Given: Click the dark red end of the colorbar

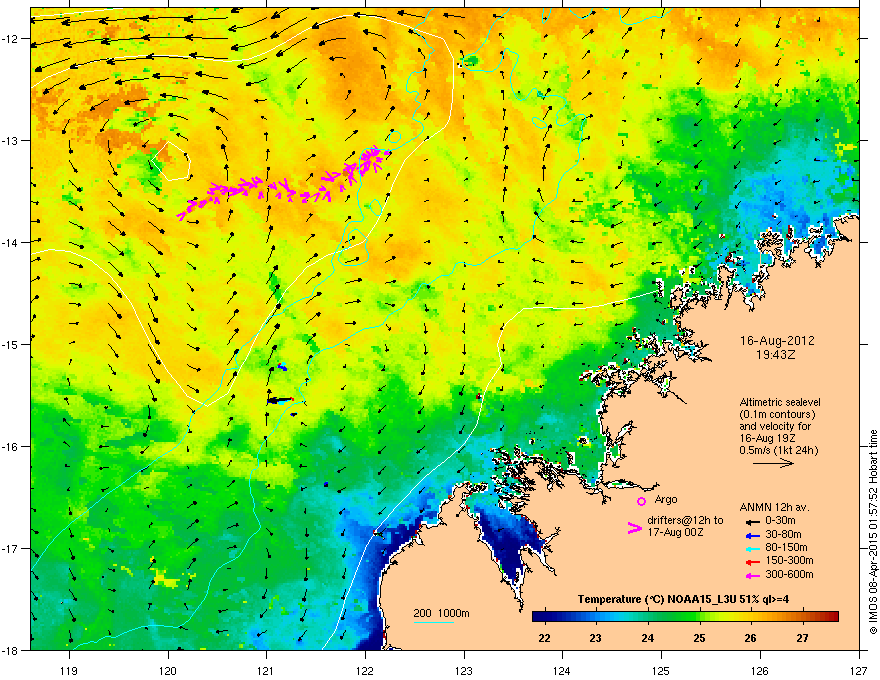Looking at the screenshot, I should 833,617.
